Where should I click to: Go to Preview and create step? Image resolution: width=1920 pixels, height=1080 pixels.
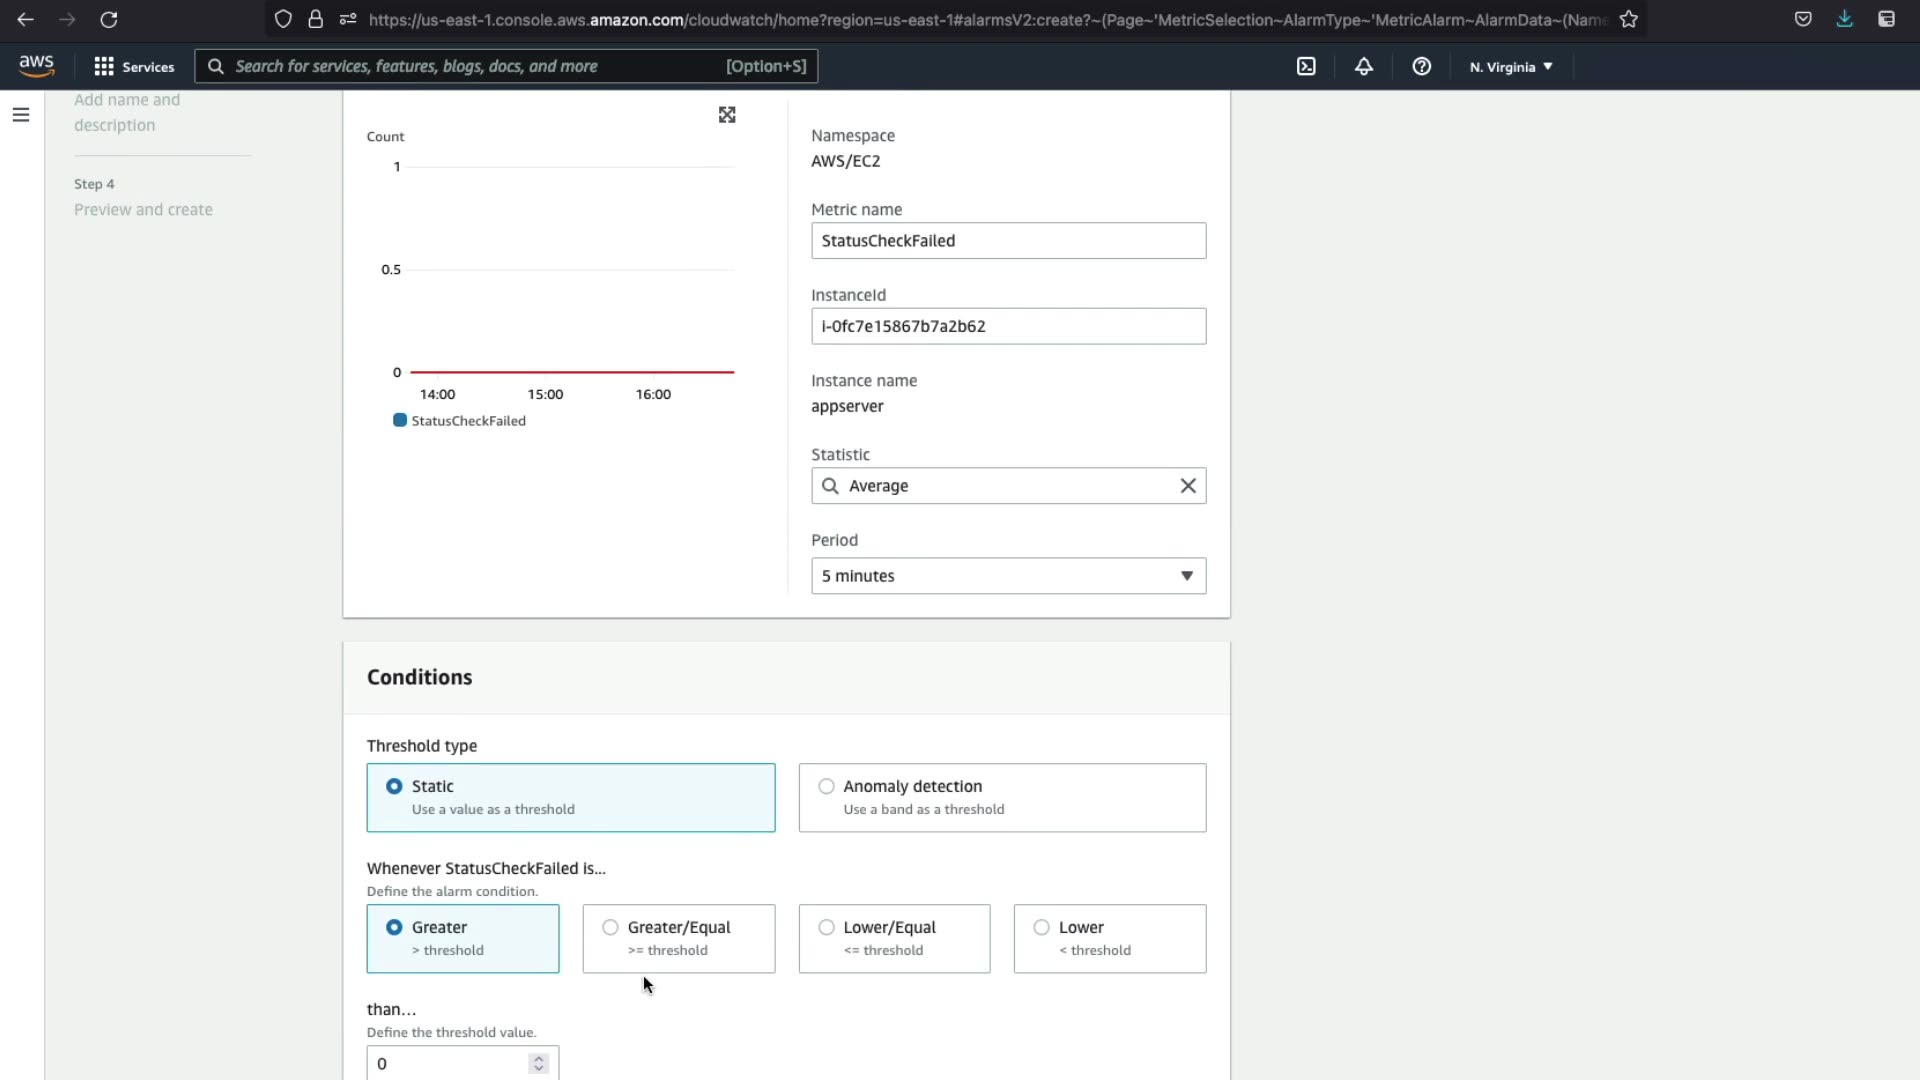click(143, 209)
